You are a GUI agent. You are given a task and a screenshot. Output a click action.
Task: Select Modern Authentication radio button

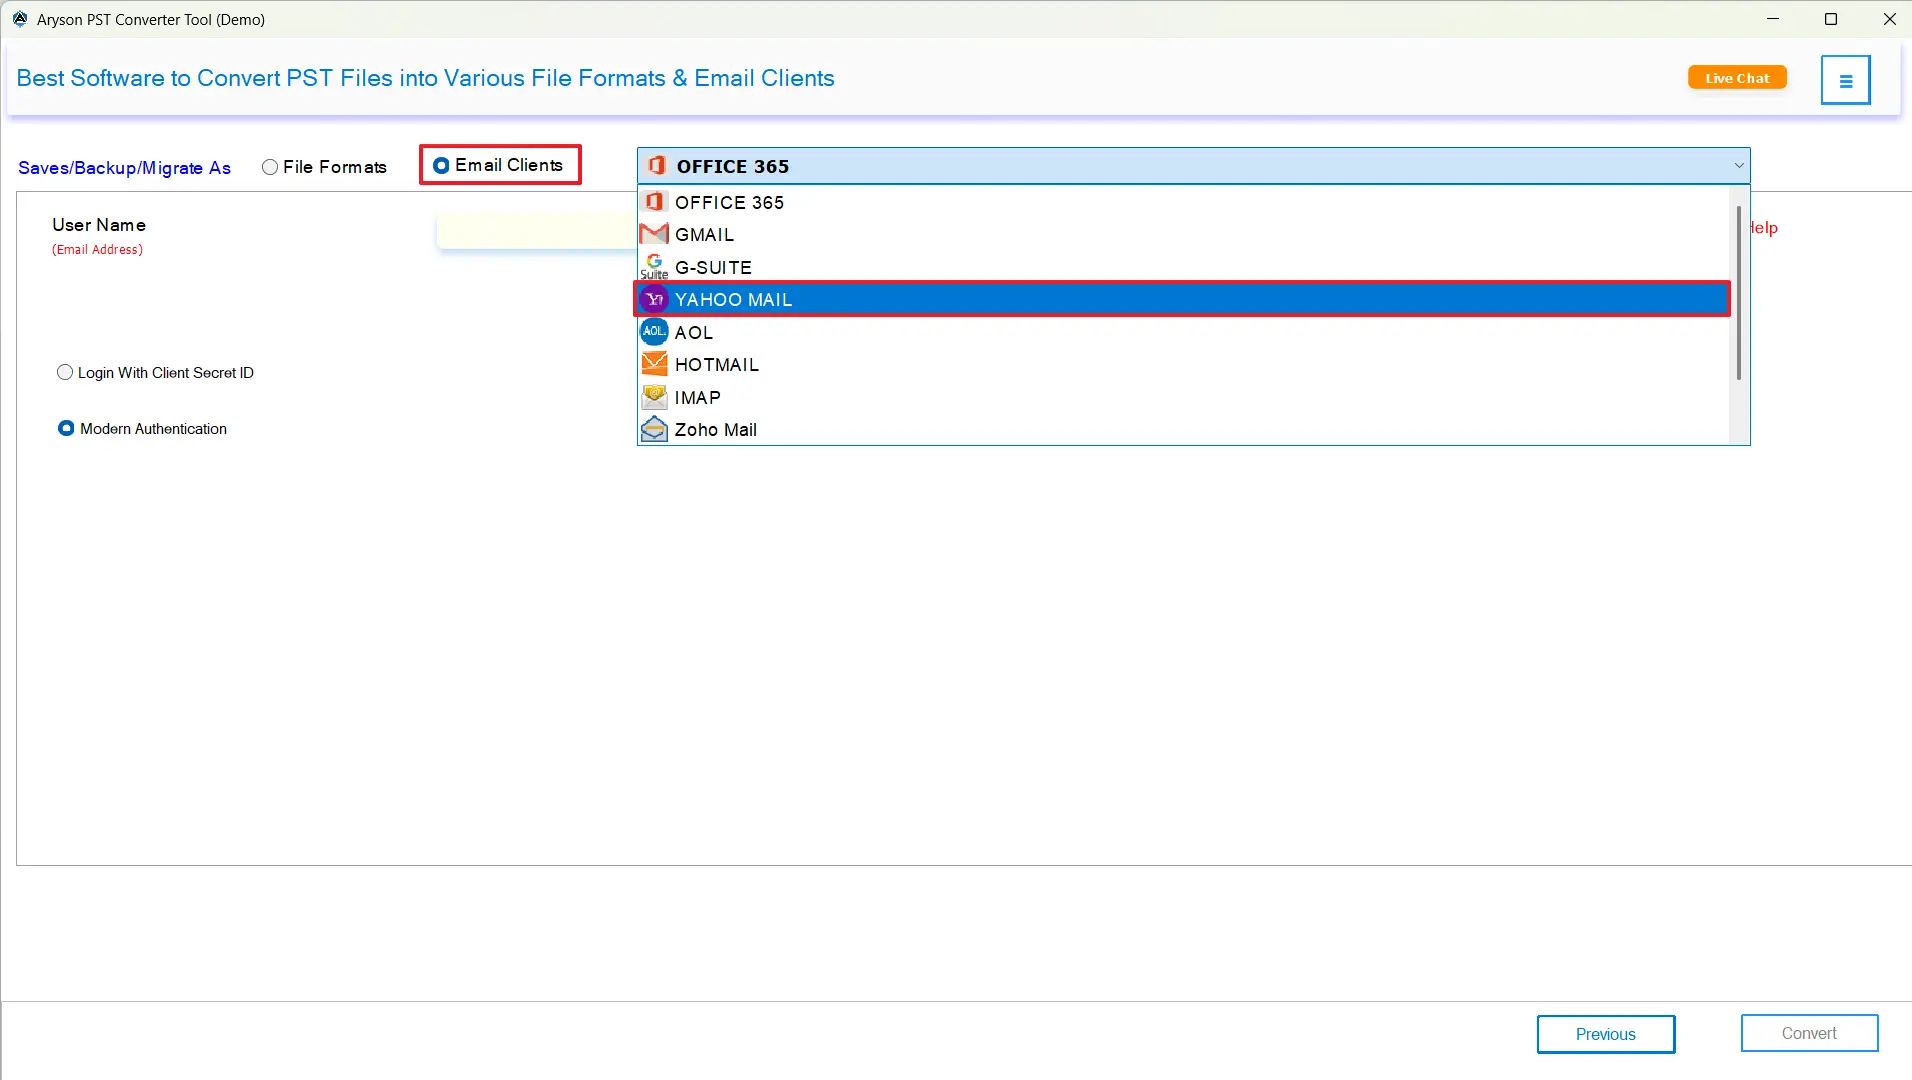pyautogui.click(x=66, y=428)
